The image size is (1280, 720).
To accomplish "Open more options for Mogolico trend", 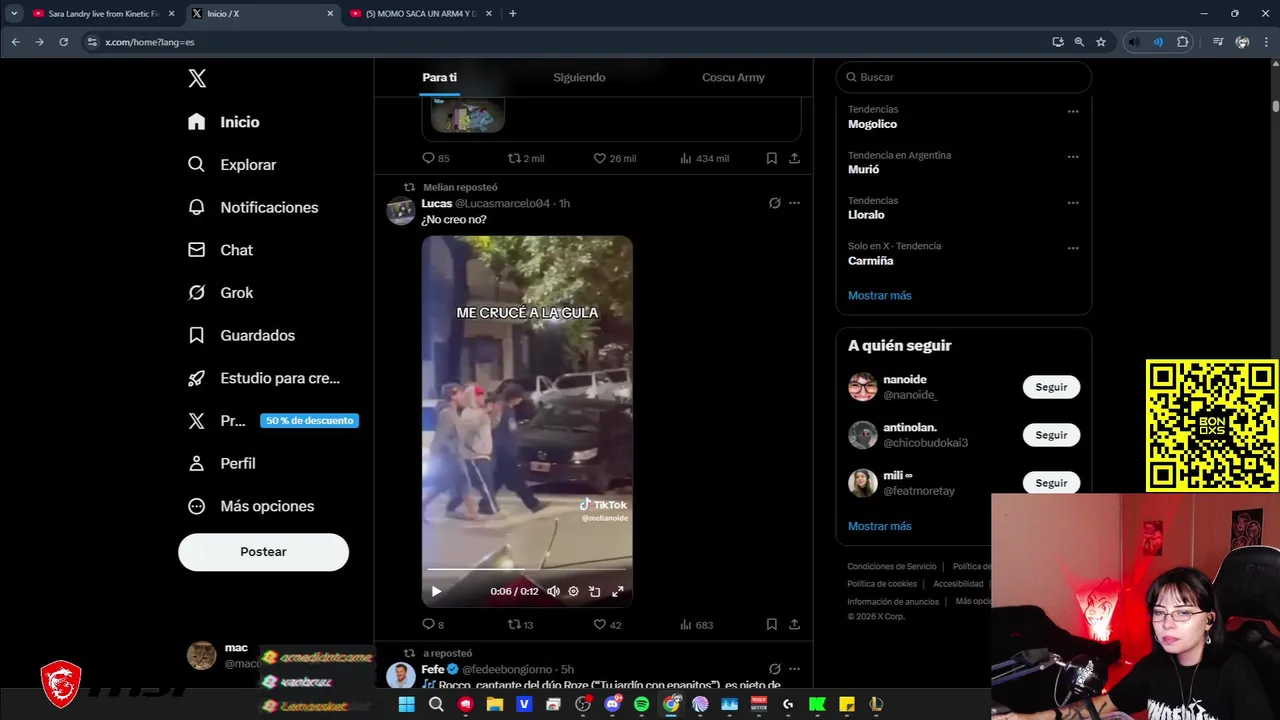I will pyautogui.click(x=1073, y=112).
